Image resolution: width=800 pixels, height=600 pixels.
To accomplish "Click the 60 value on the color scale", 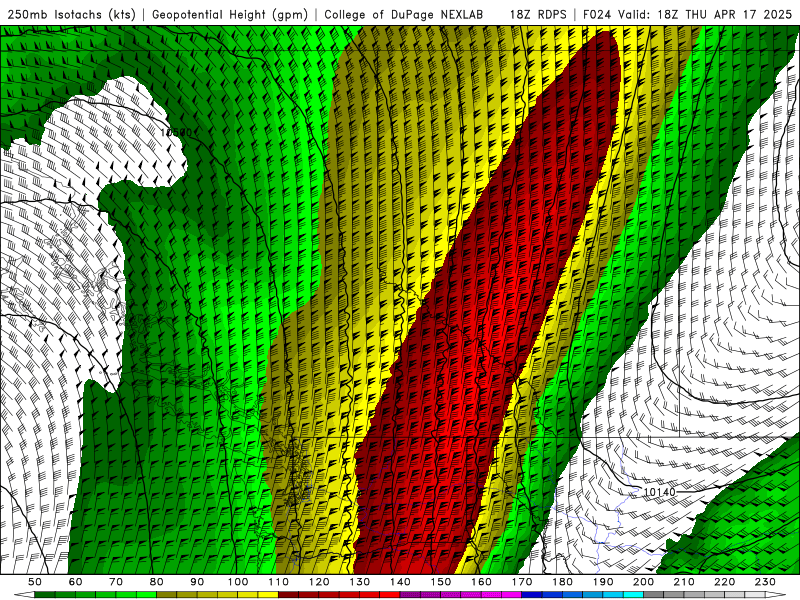I will tap(75, 582).
